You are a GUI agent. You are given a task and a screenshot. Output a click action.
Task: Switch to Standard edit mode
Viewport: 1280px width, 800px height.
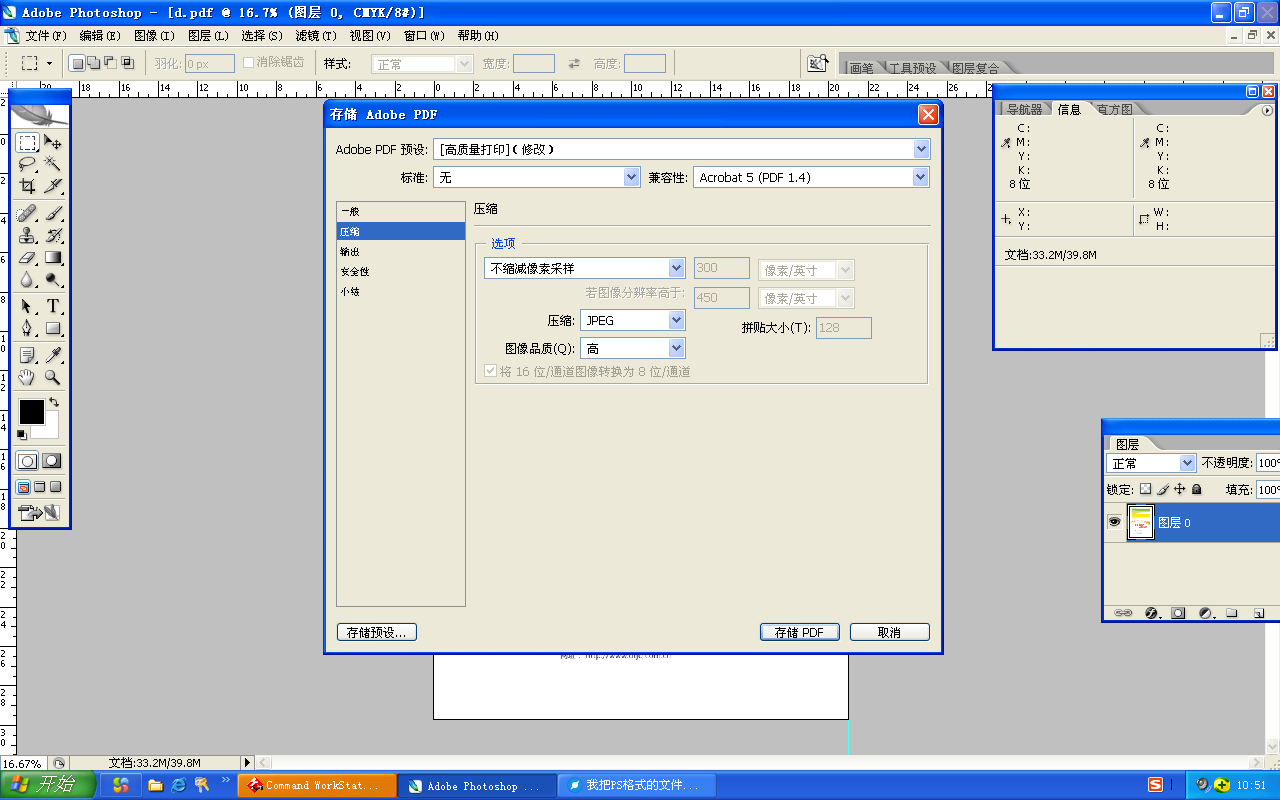[x=28, y=461]
